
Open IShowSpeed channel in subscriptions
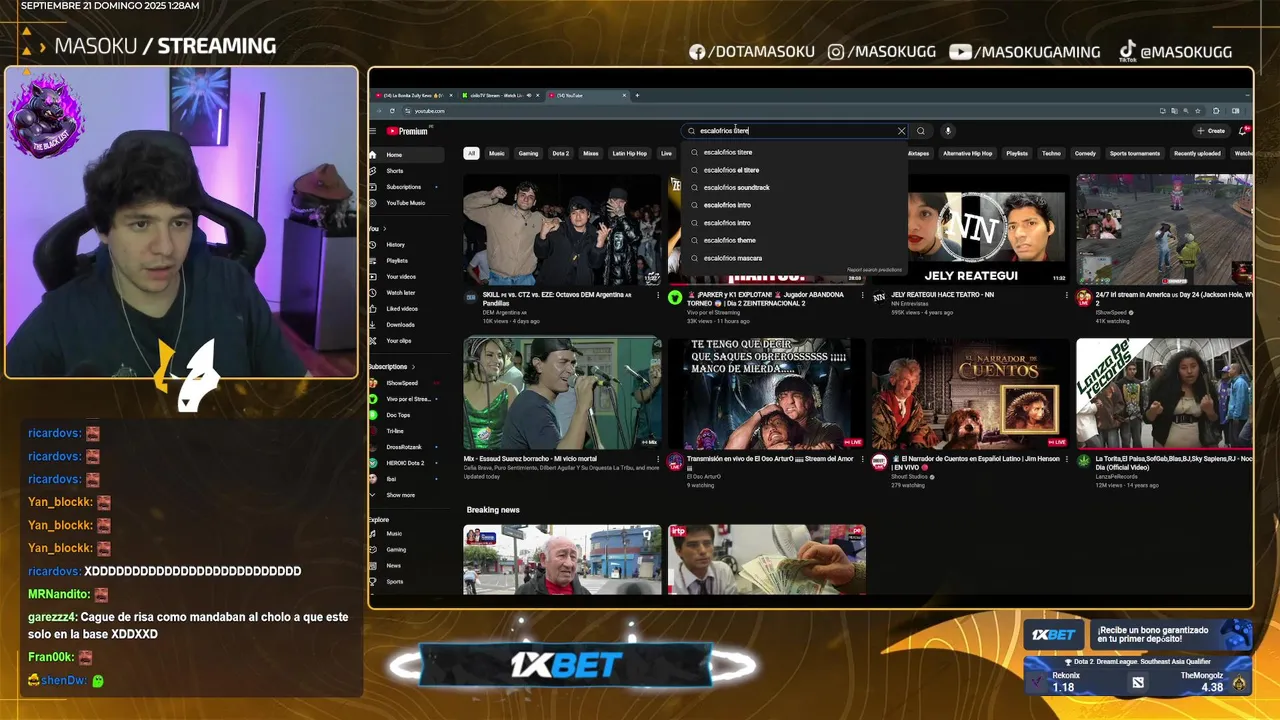(x=406, y=383)
